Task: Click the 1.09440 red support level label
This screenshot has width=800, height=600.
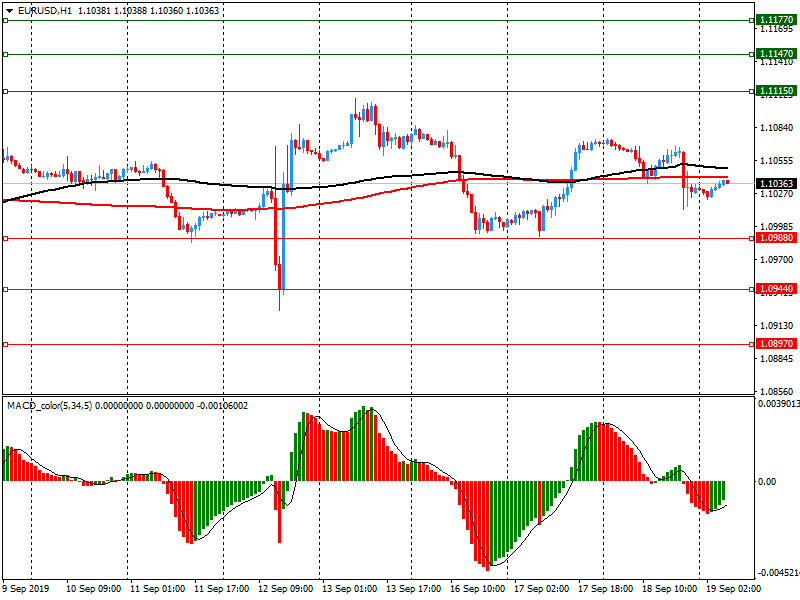Action: click(x=776, y=289)
